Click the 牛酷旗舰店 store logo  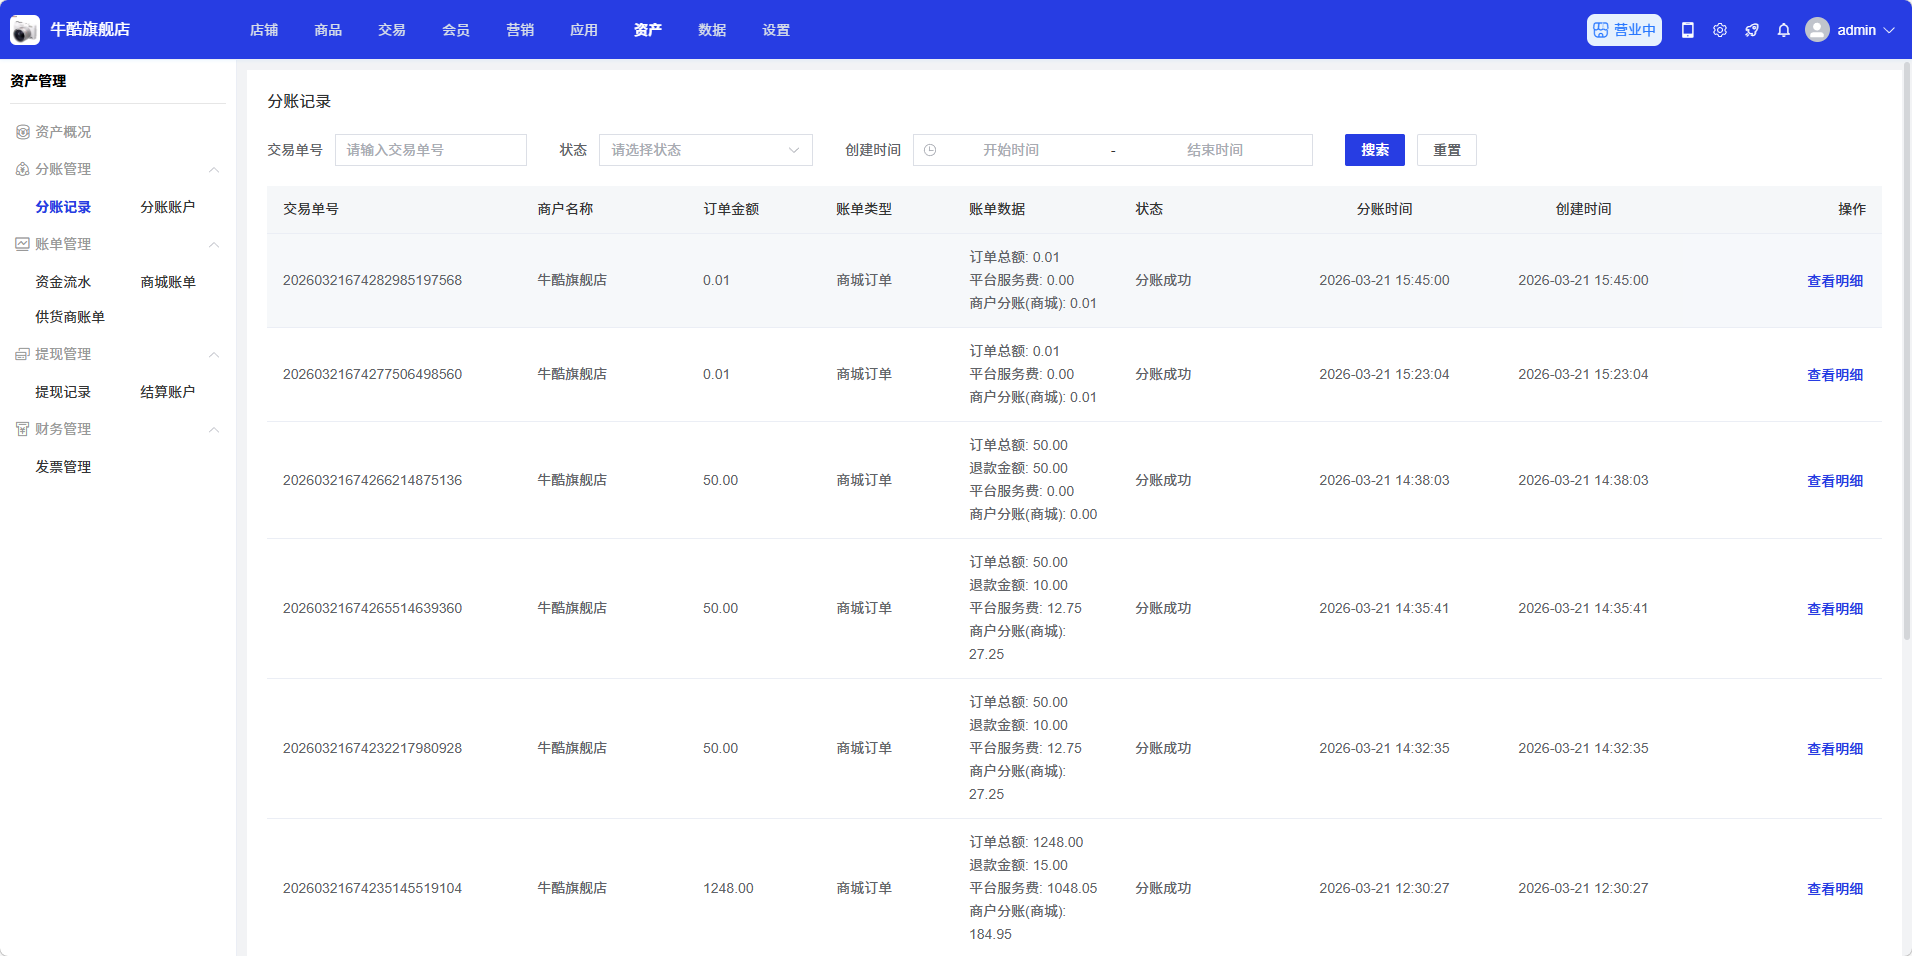25,30
